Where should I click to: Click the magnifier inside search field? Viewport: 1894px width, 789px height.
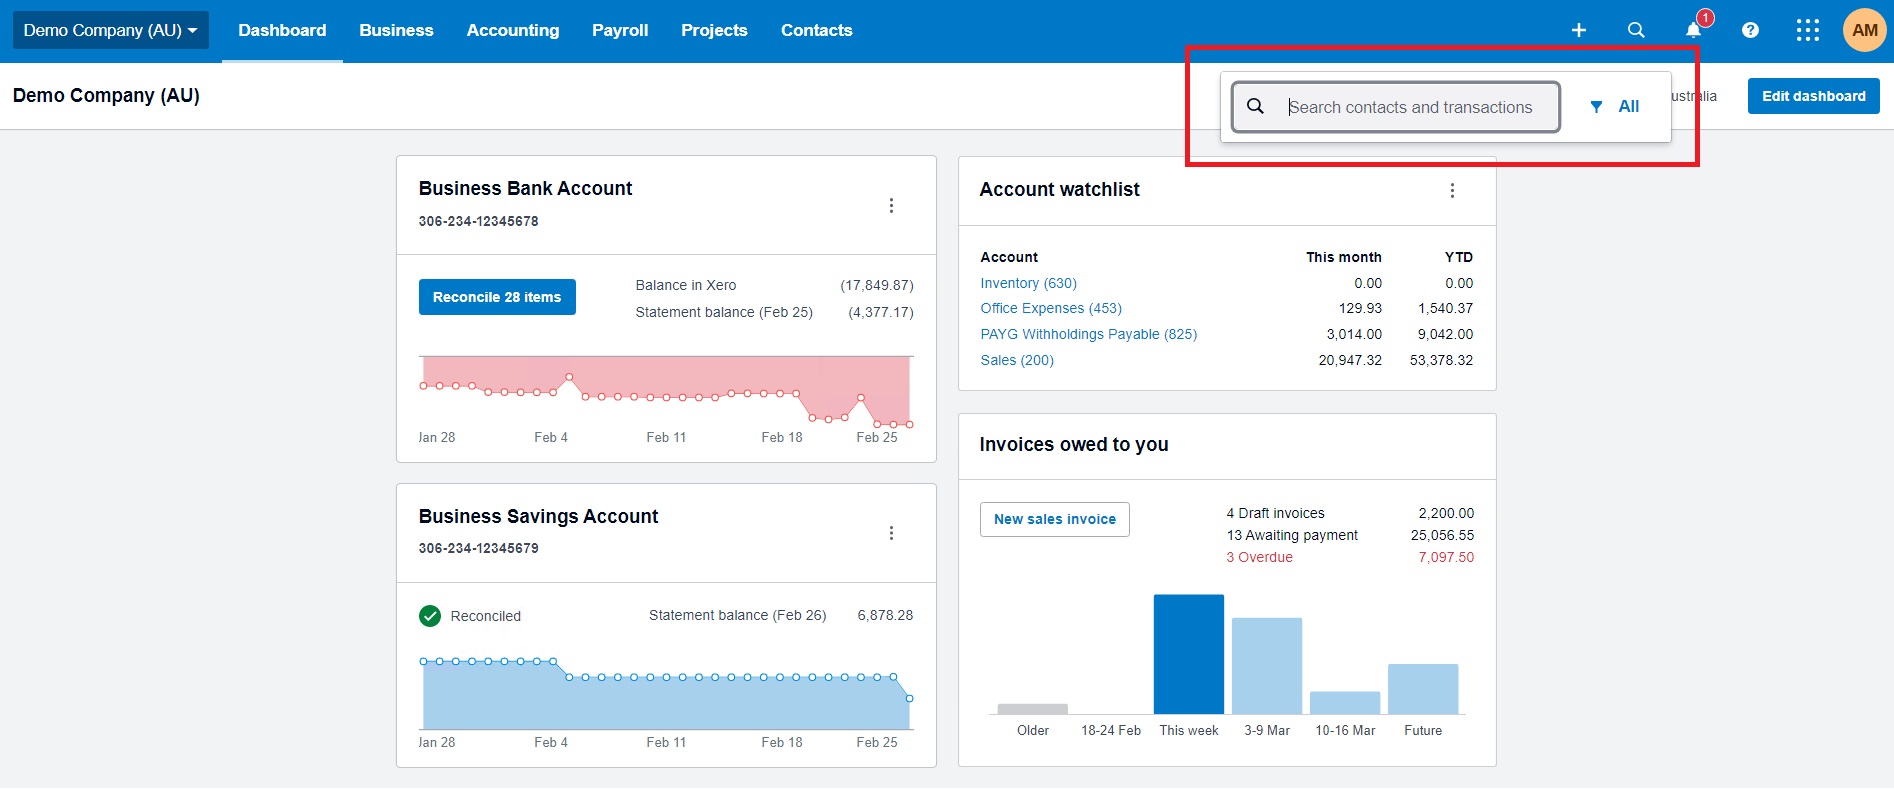[1255, 106]
